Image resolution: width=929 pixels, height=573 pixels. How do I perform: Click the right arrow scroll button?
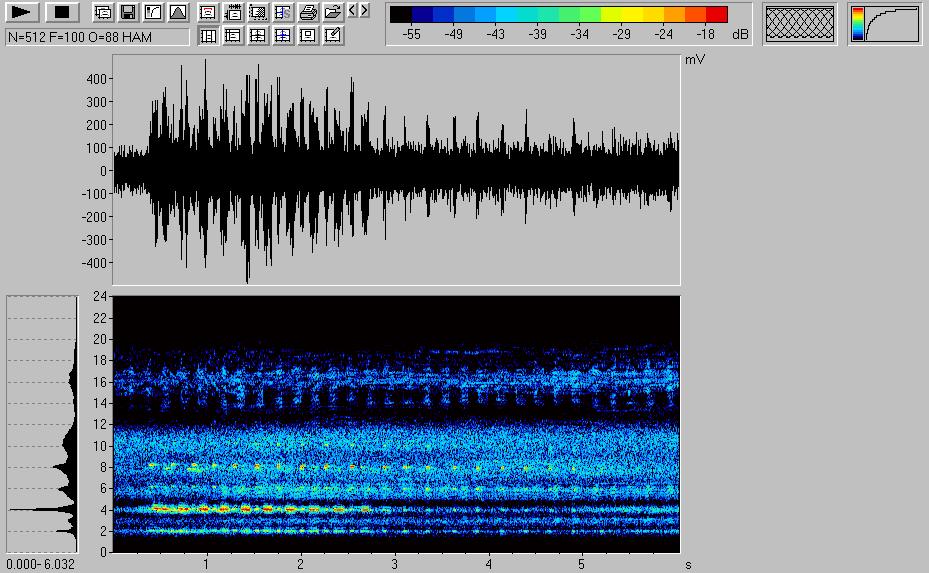click(364, 11)
